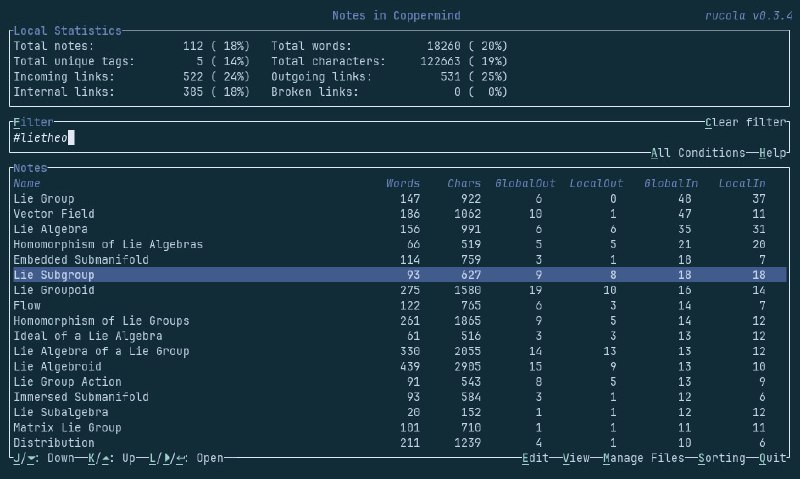Open the Manage Files menu
800x479 pixels.
click(644, 458)
